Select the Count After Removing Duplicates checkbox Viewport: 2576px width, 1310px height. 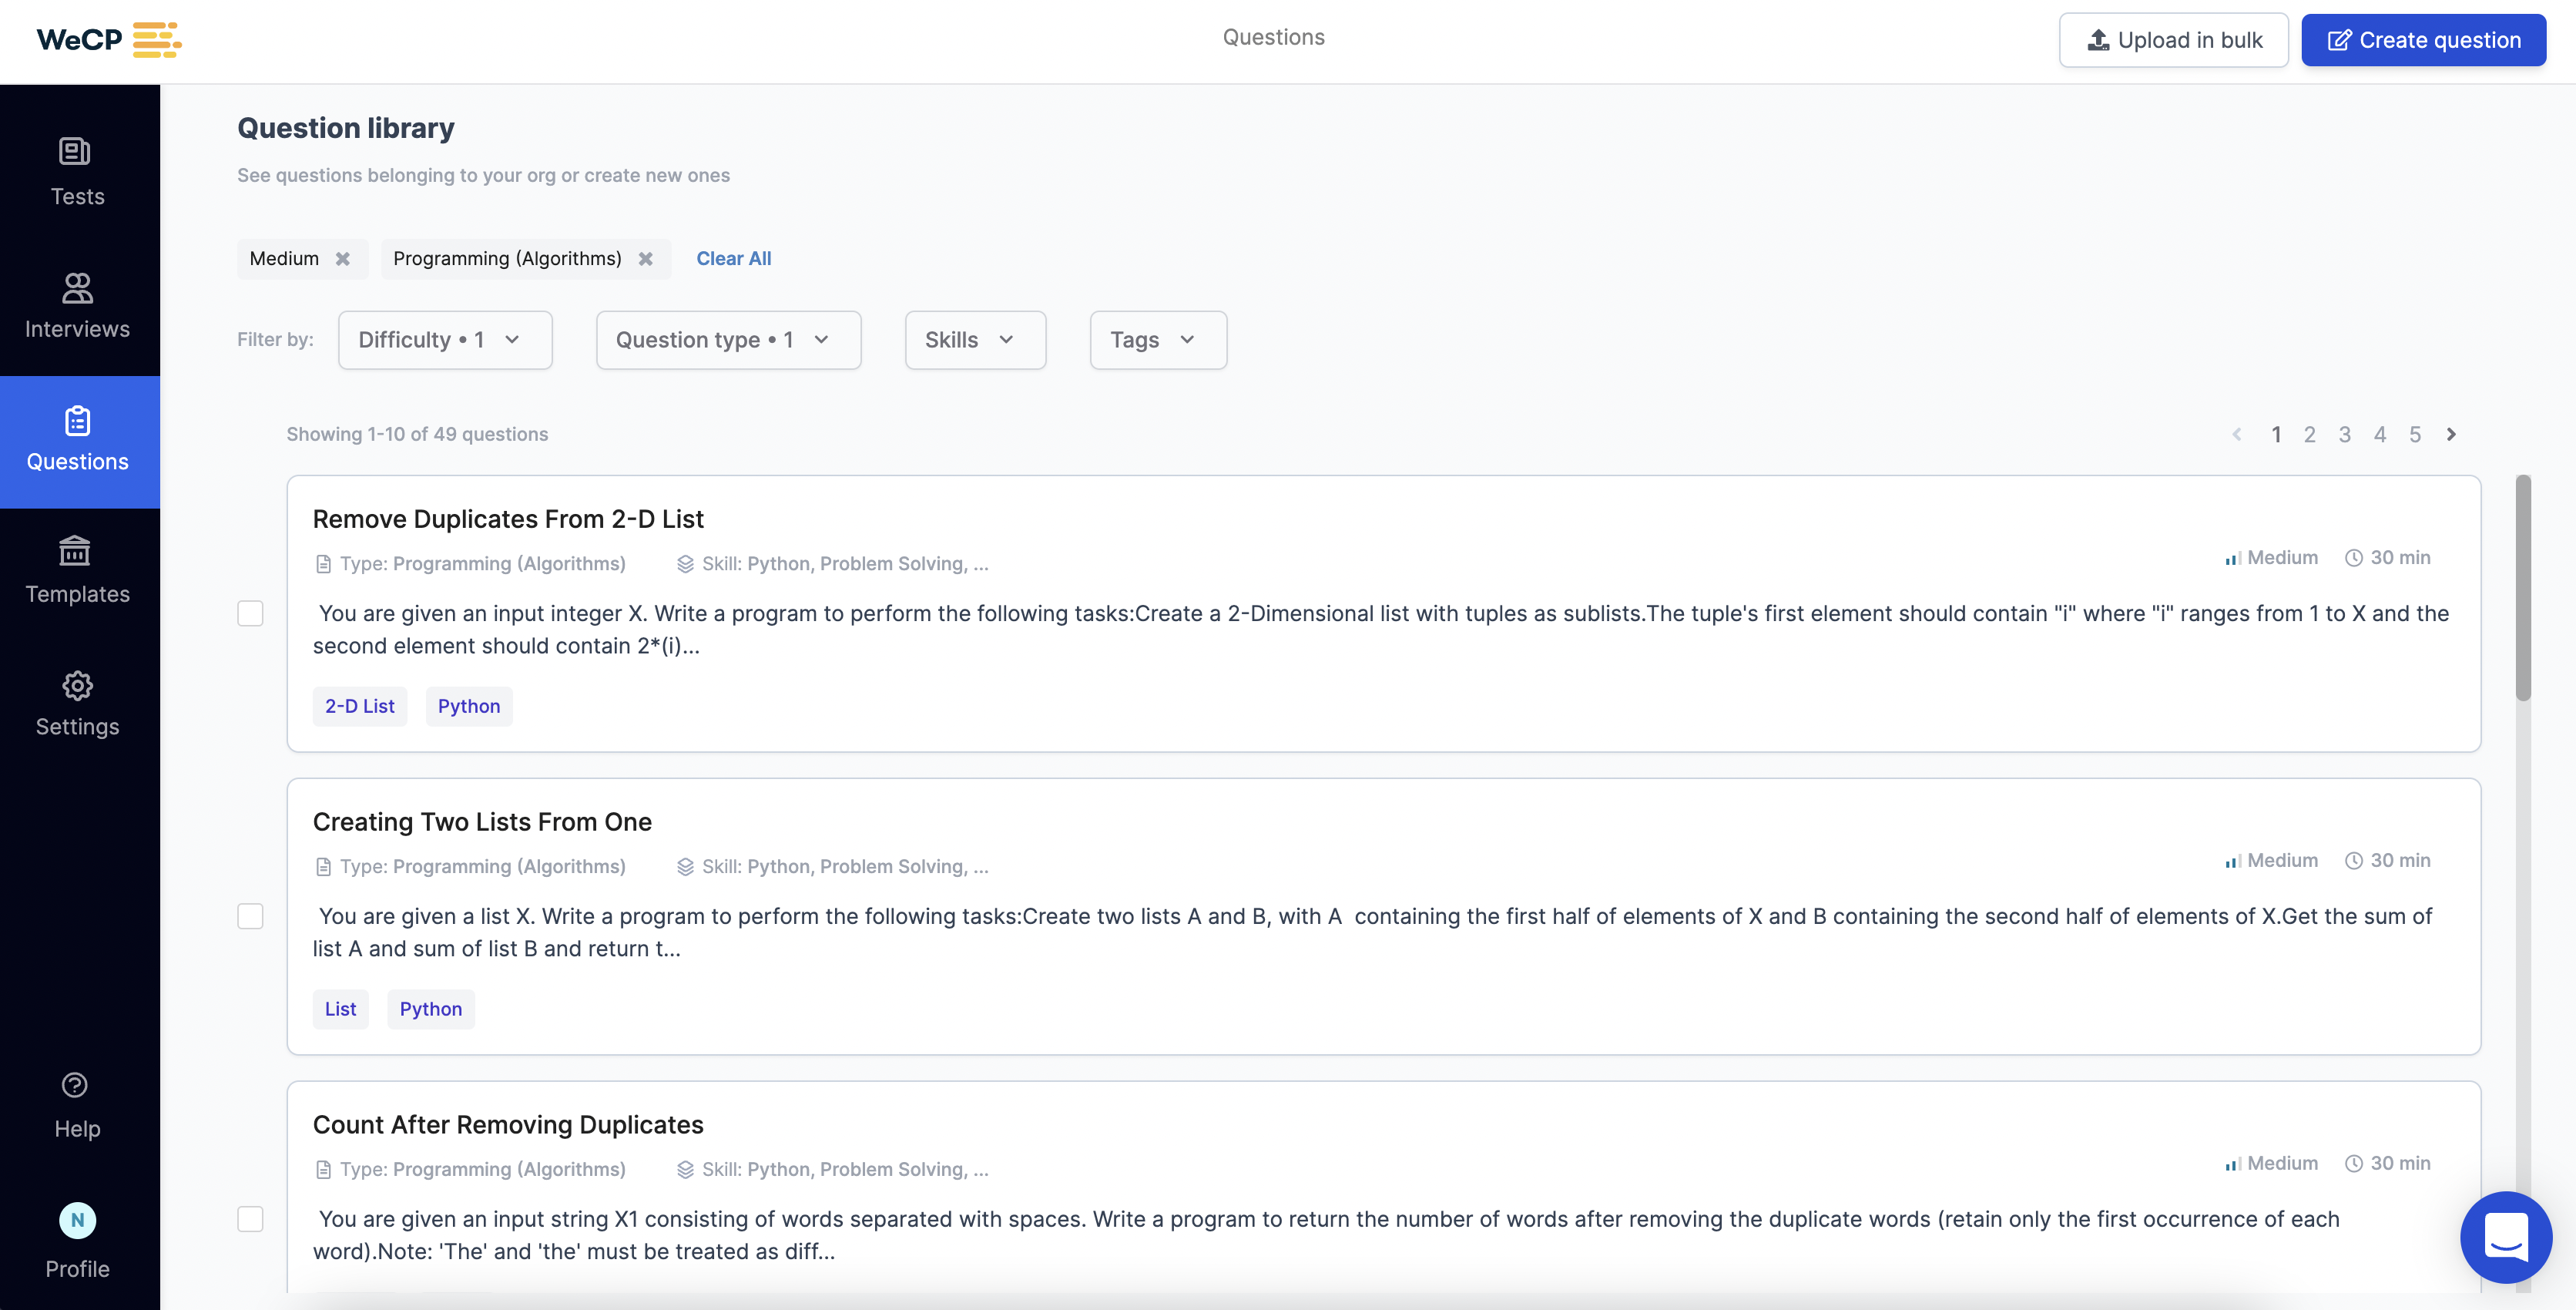[x=250, y=1219]
